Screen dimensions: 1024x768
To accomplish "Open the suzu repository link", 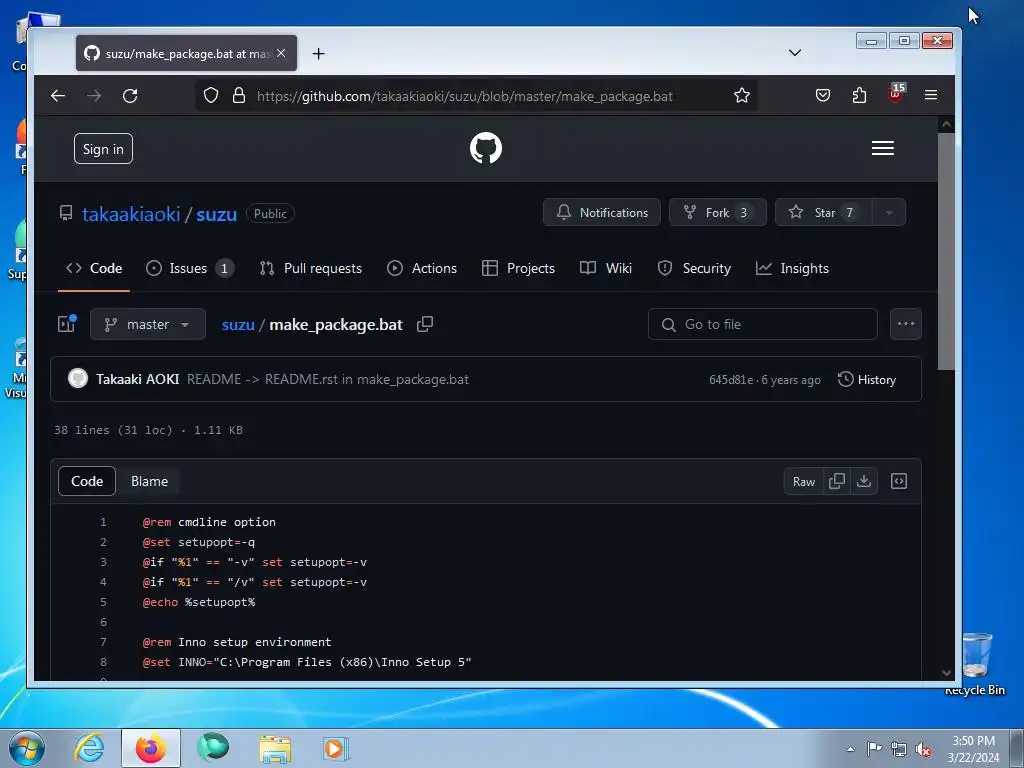I will [216, 214].
